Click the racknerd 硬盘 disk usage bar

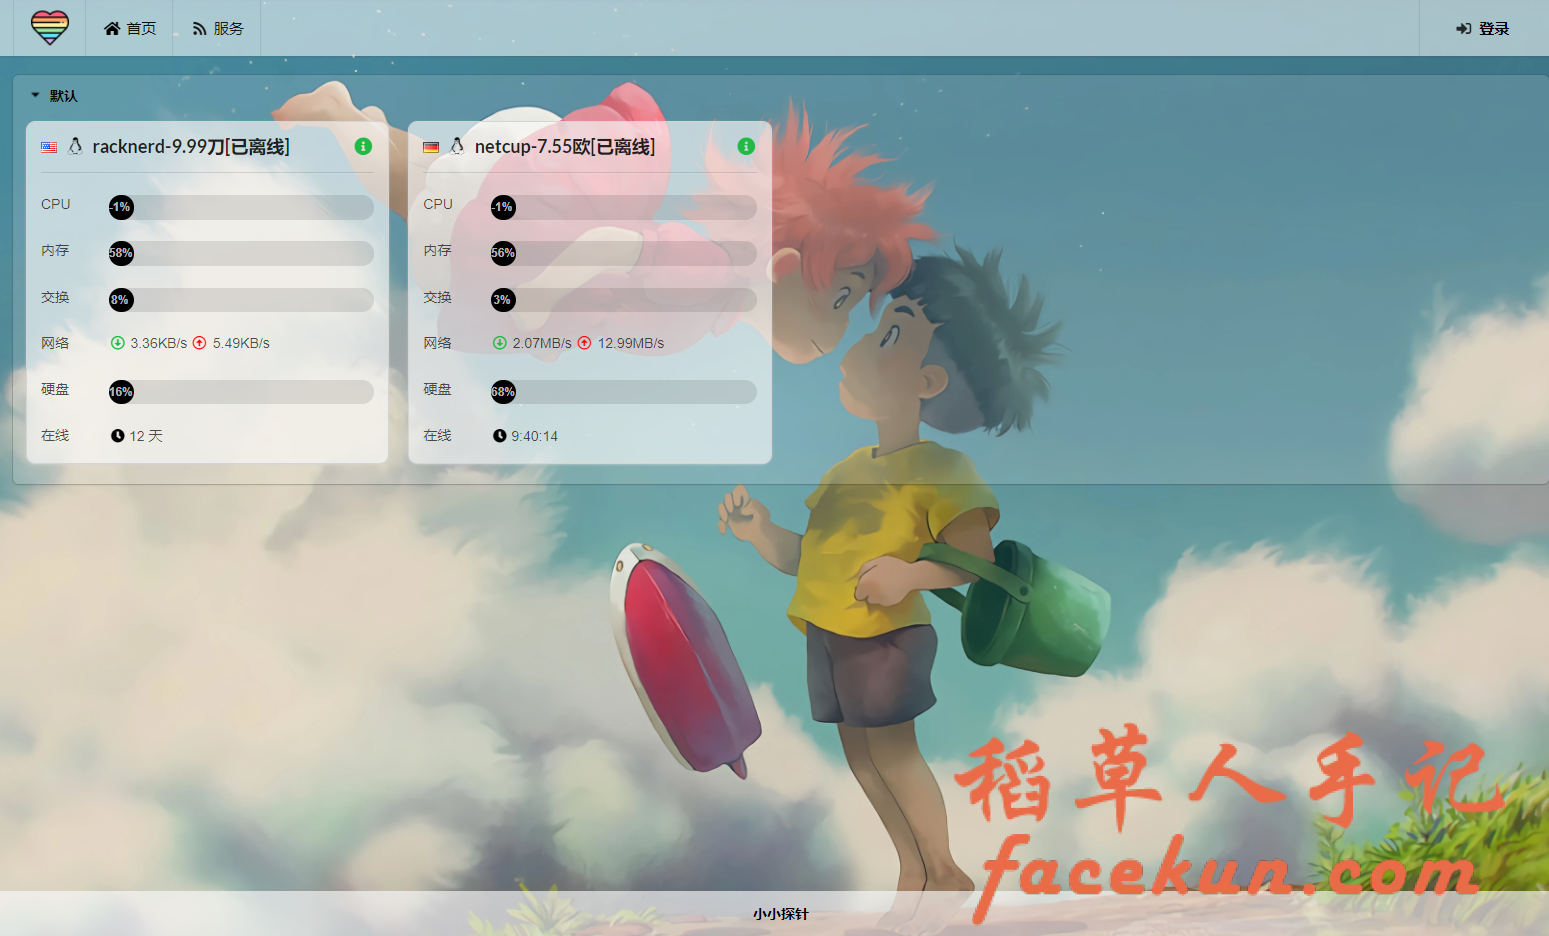coord(241,392)
